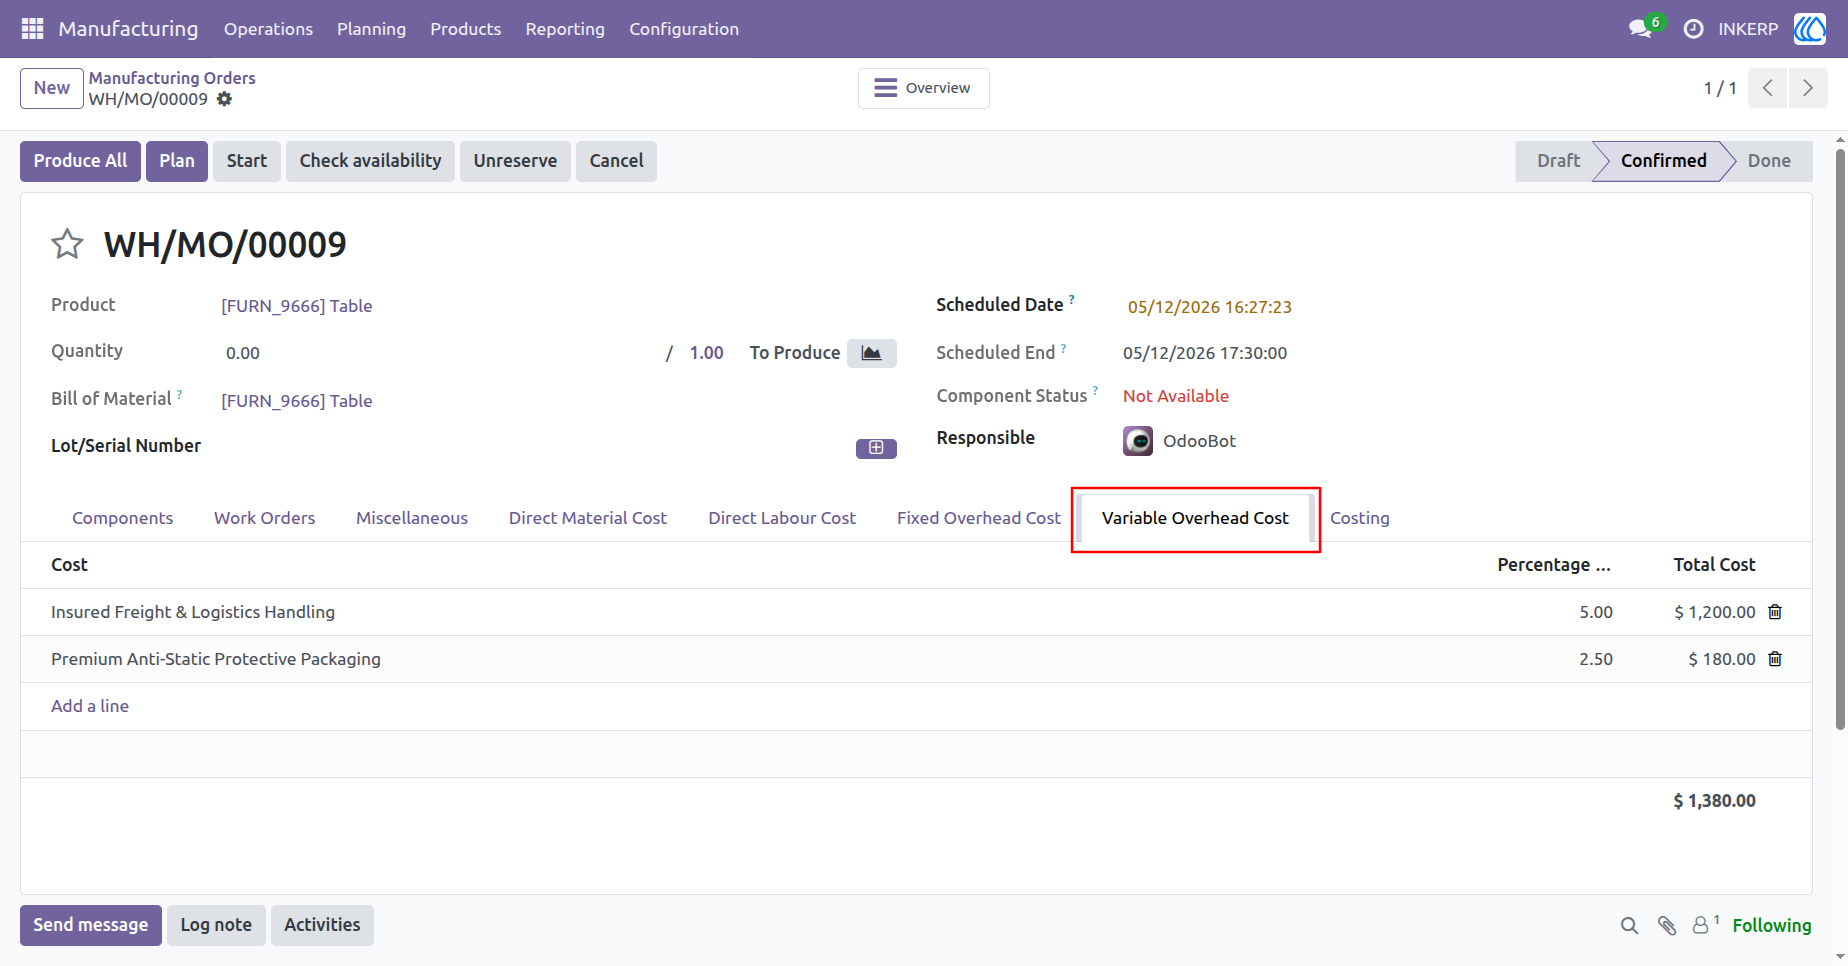
Task: Switch to the Direct Material Cost tab
Action: click(x=588, y=518)
